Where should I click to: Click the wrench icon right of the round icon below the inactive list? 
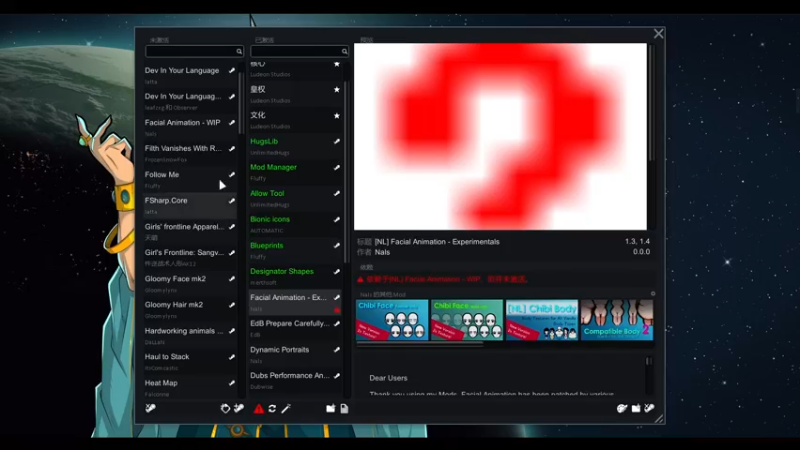coord(238,408)
